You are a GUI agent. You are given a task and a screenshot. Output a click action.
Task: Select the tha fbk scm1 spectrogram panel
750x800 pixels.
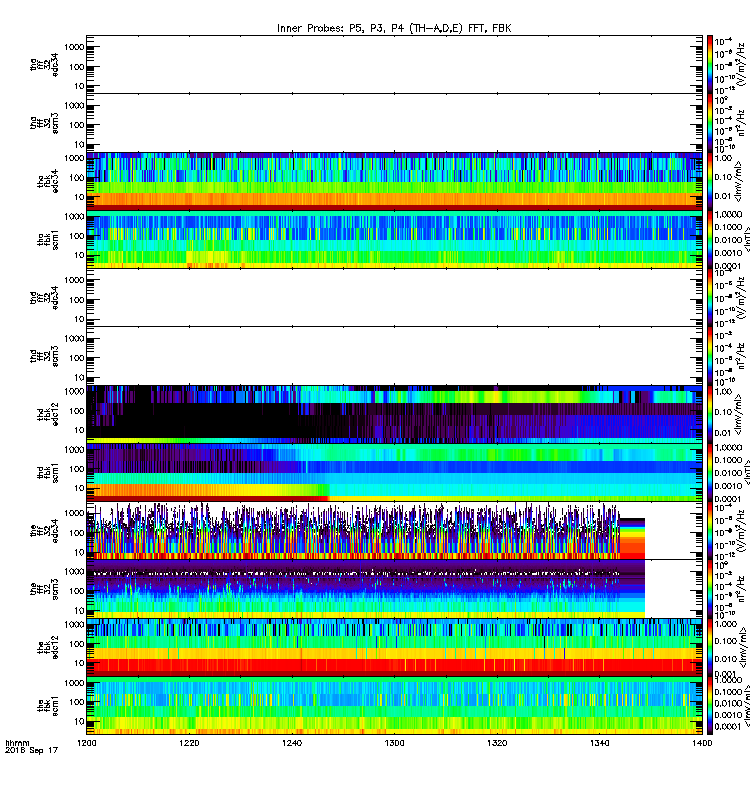click(394, 239)
